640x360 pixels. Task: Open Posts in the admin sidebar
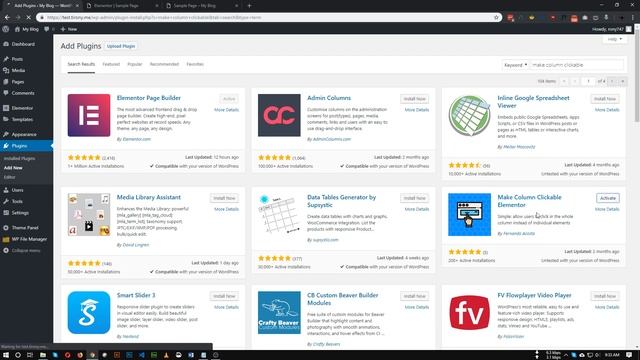(17, 59)
